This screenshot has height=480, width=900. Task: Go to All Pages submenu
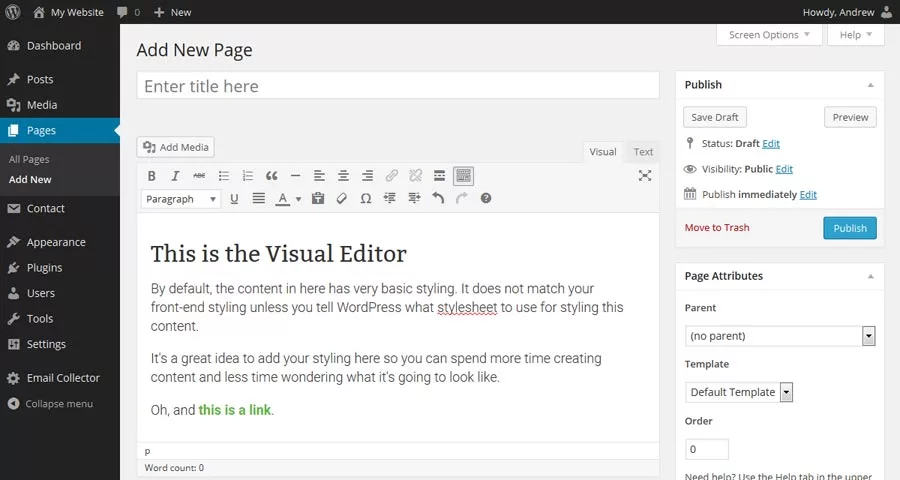(29, 159)
